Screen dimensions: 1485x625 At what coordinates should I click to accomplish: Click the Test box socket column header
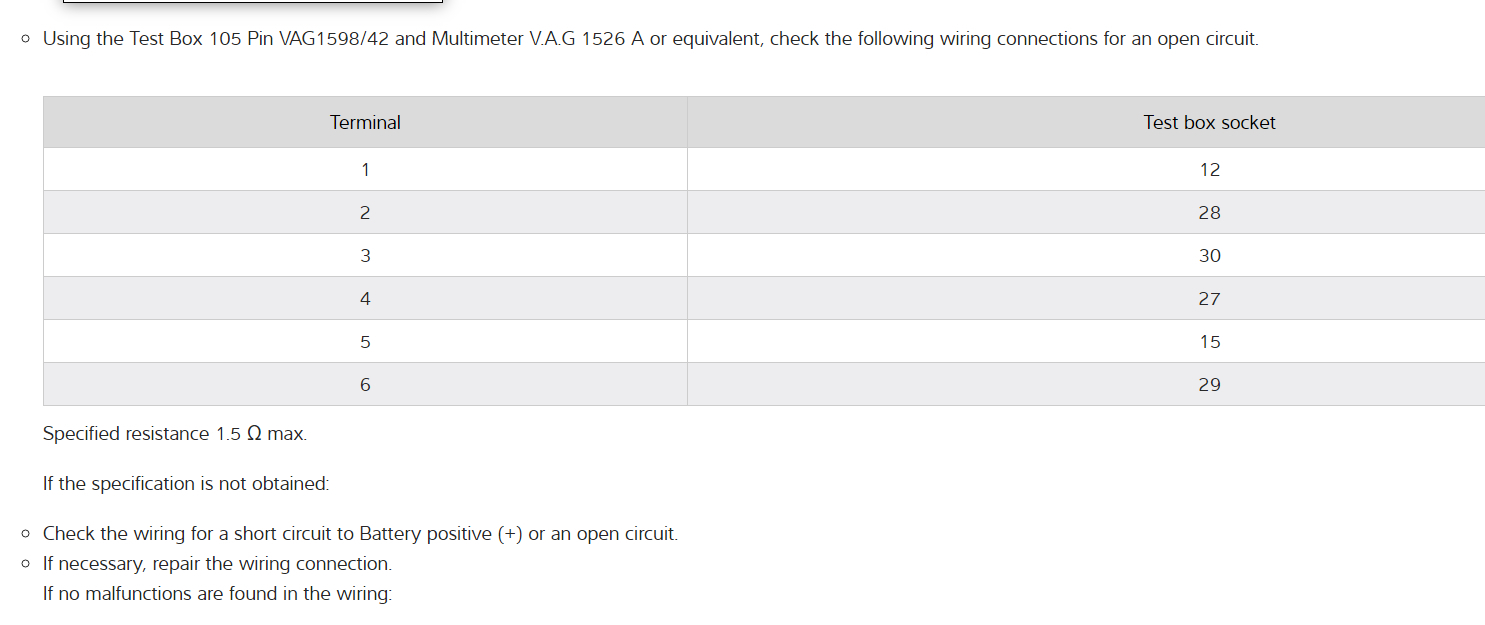tap(1209, 123)
